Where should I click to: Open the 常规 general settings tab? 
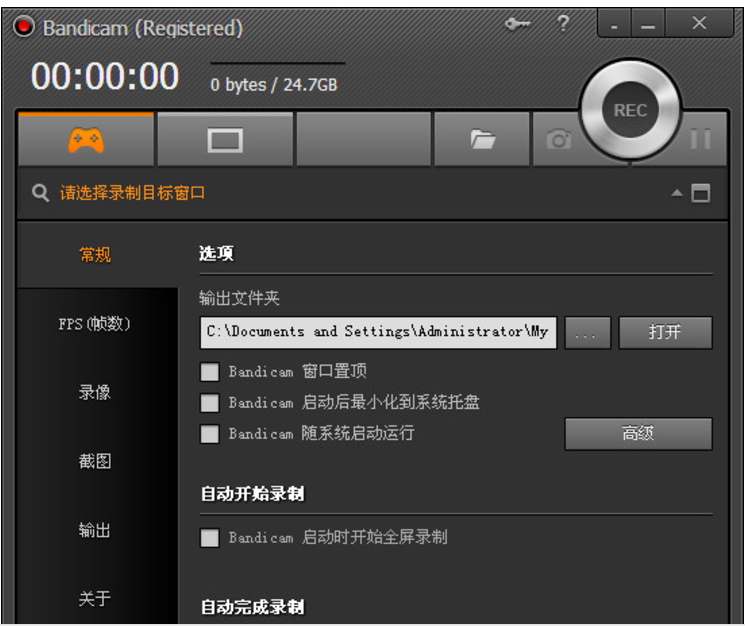(x=95, y=255)
